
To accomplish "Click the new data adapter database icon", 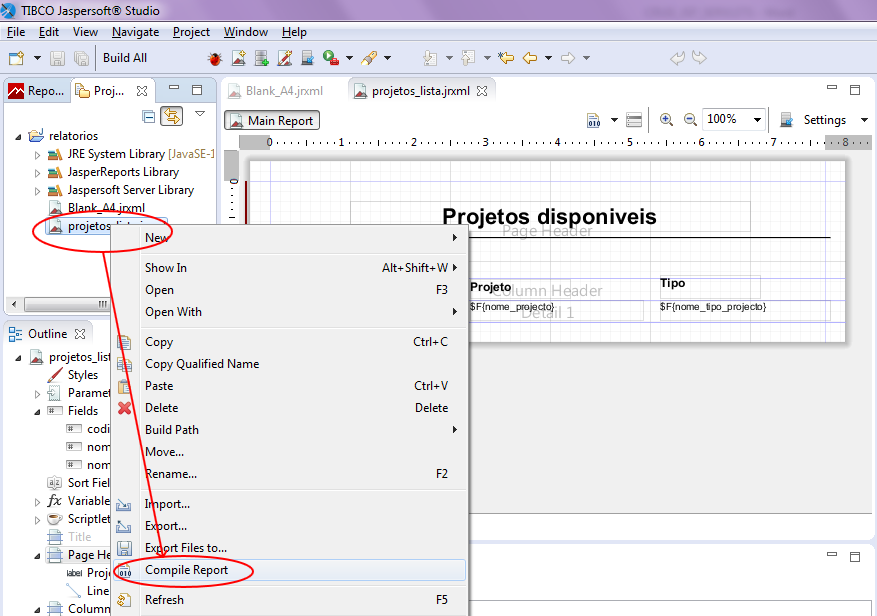I will tap(262, 58).
